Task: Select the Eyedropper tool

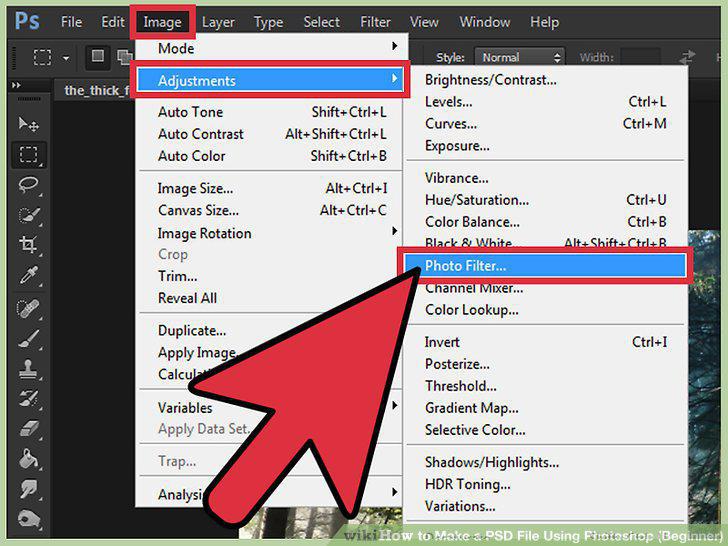Action: pos(28,275)
